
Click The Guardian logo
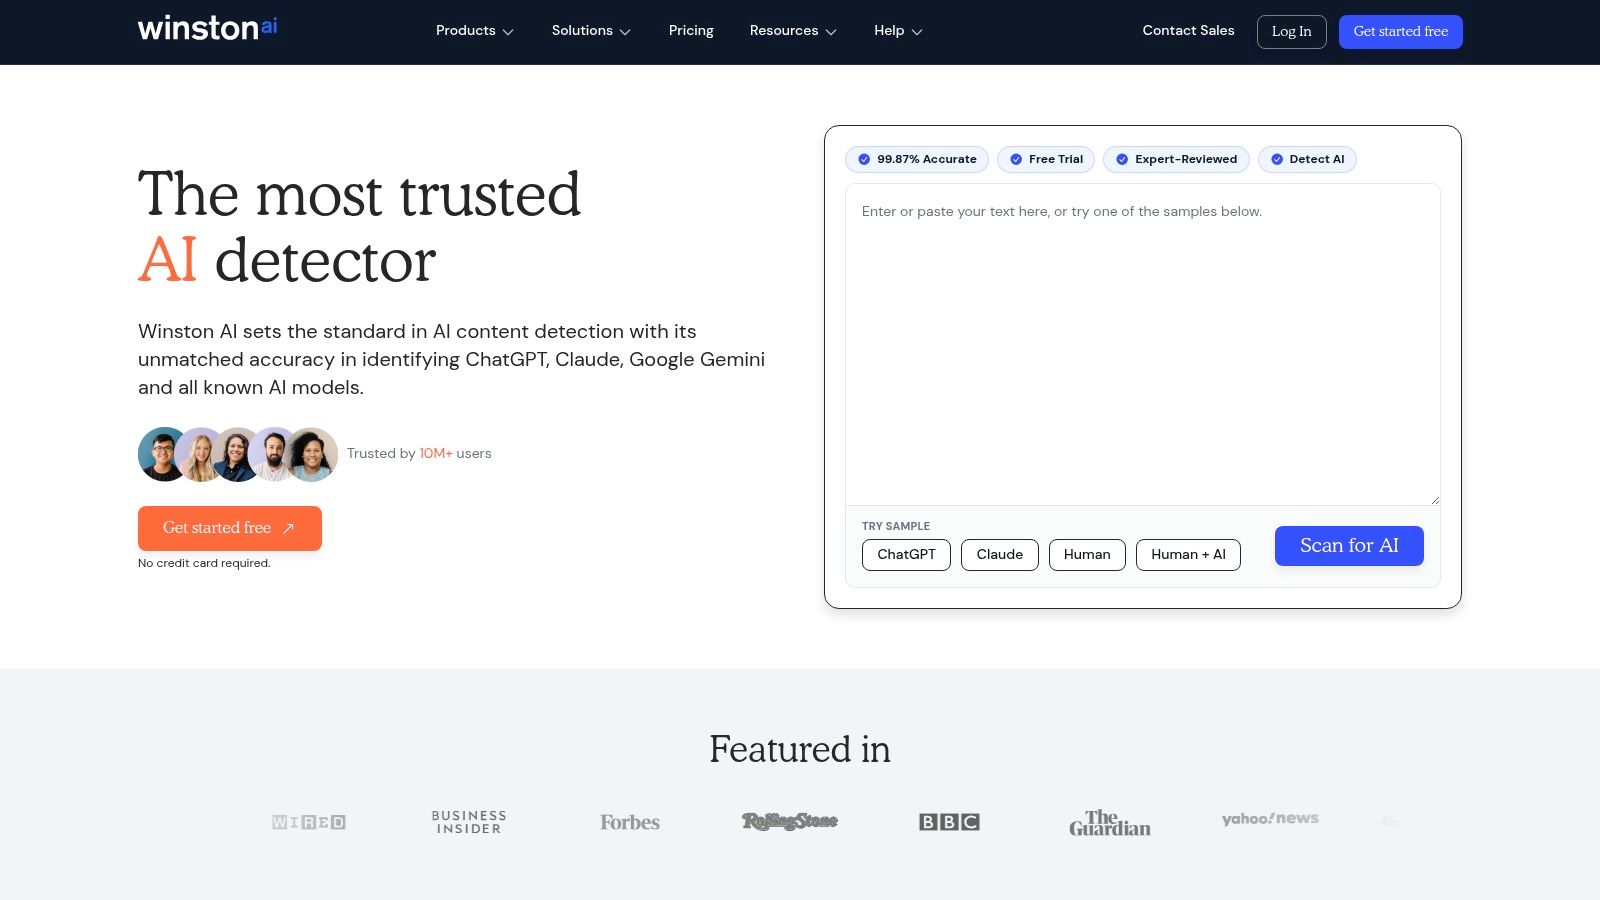click(x=1110, y=822)
